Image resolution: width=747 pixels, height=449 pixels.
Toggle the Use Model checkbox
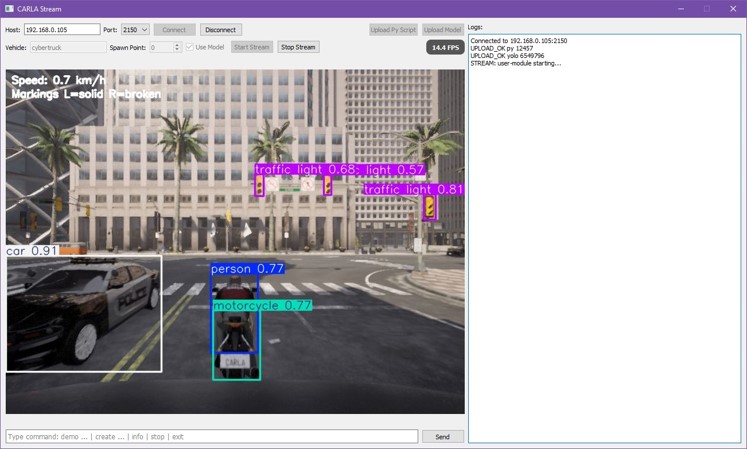pos(190,47)
